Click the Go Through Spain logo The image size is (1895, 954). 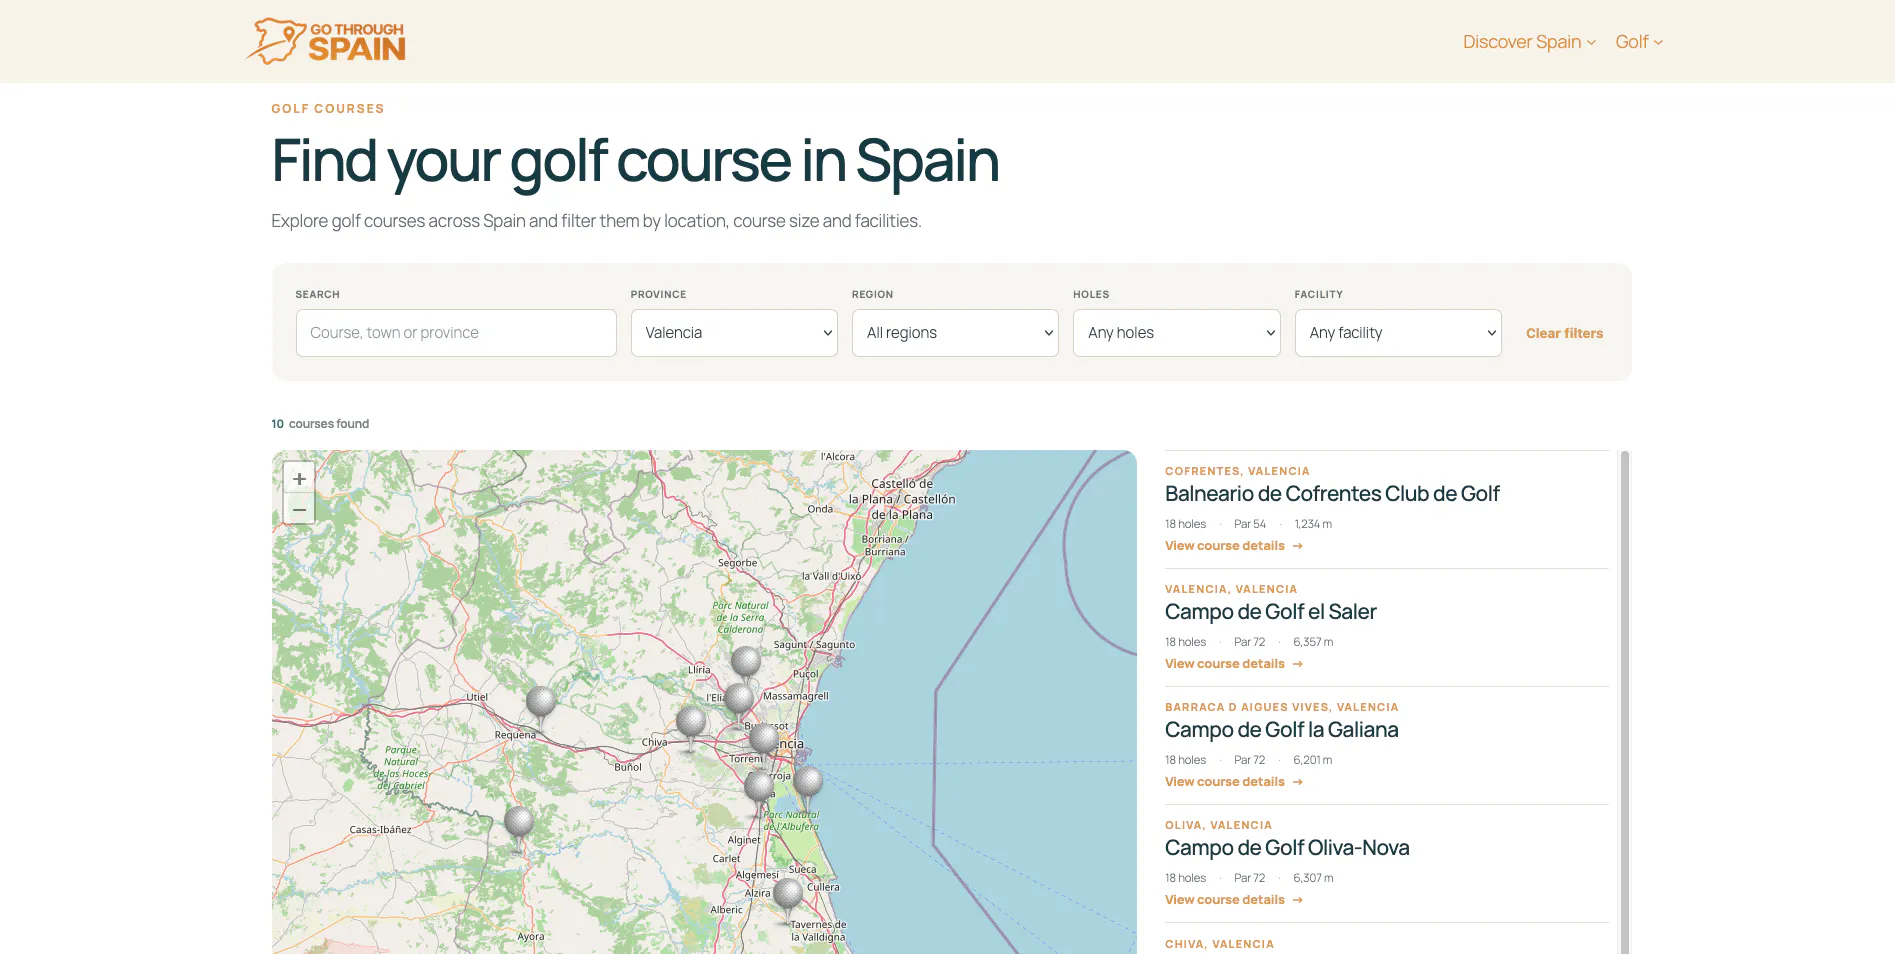326,41
